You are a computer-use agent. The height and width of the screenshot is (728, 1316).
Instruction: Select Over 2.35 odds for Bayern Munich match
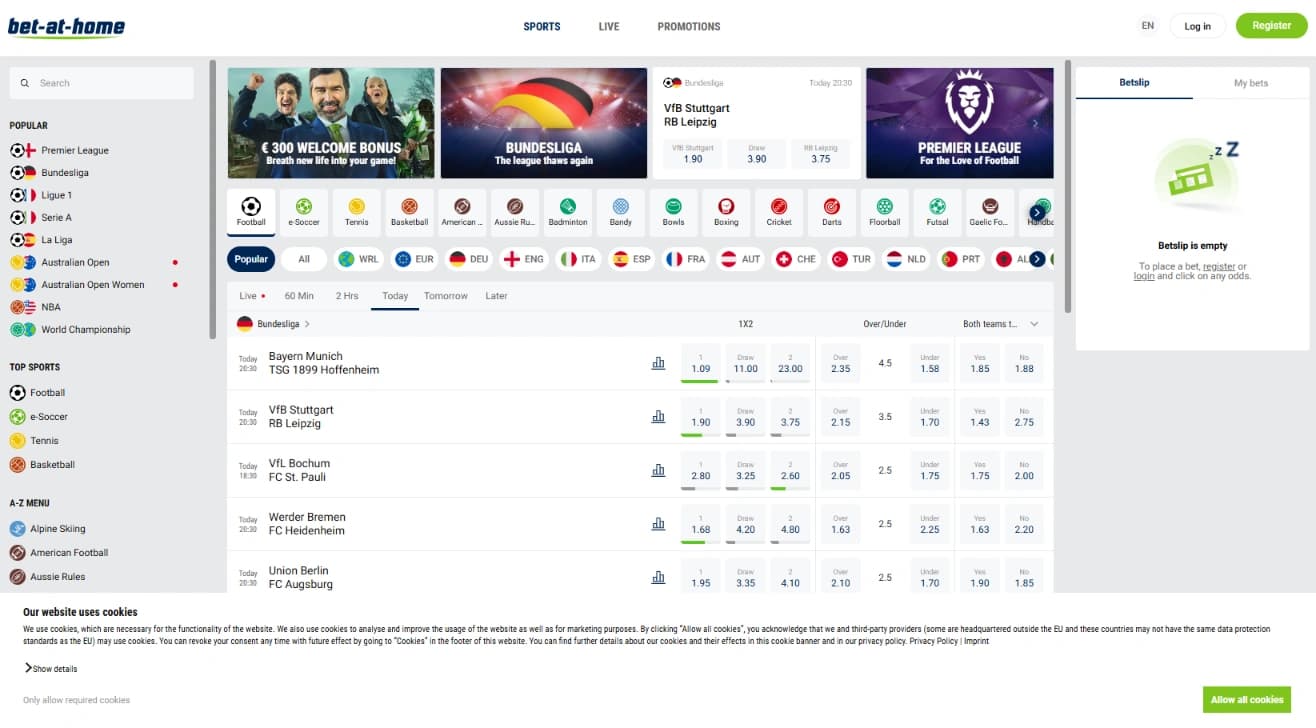pyautogui.click(x=840, y=363)
